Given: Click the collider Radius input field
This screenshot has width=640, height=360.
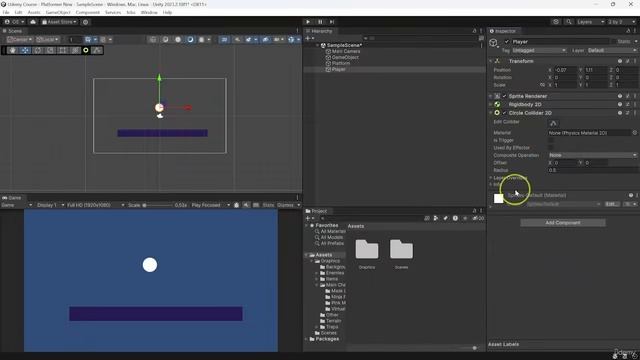Looking at the screenshot, I should pos(592,170).
